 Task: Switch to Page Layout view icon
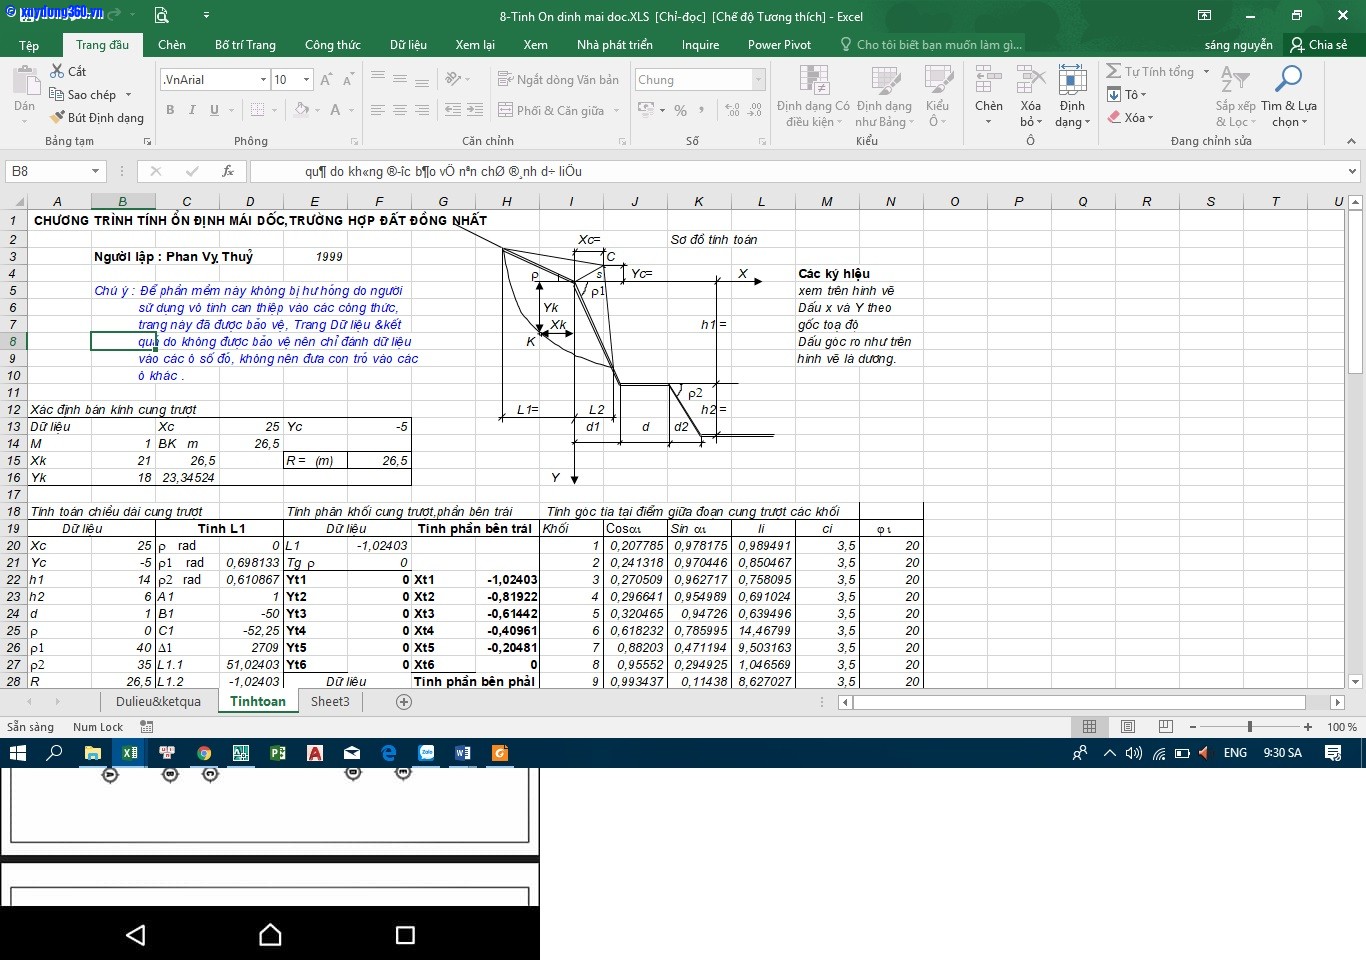(1128, 727)
